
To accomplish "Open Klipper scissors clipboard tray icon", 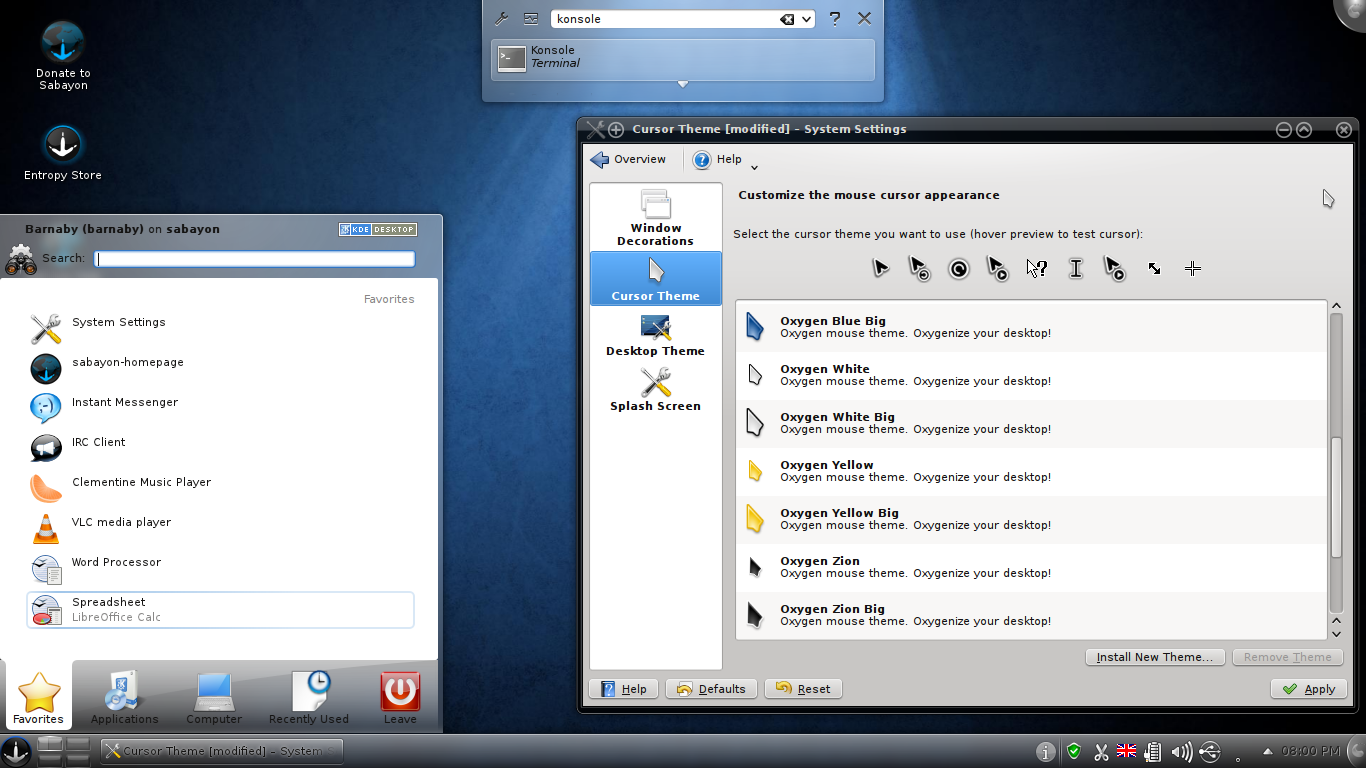I will pos(1101,751).
